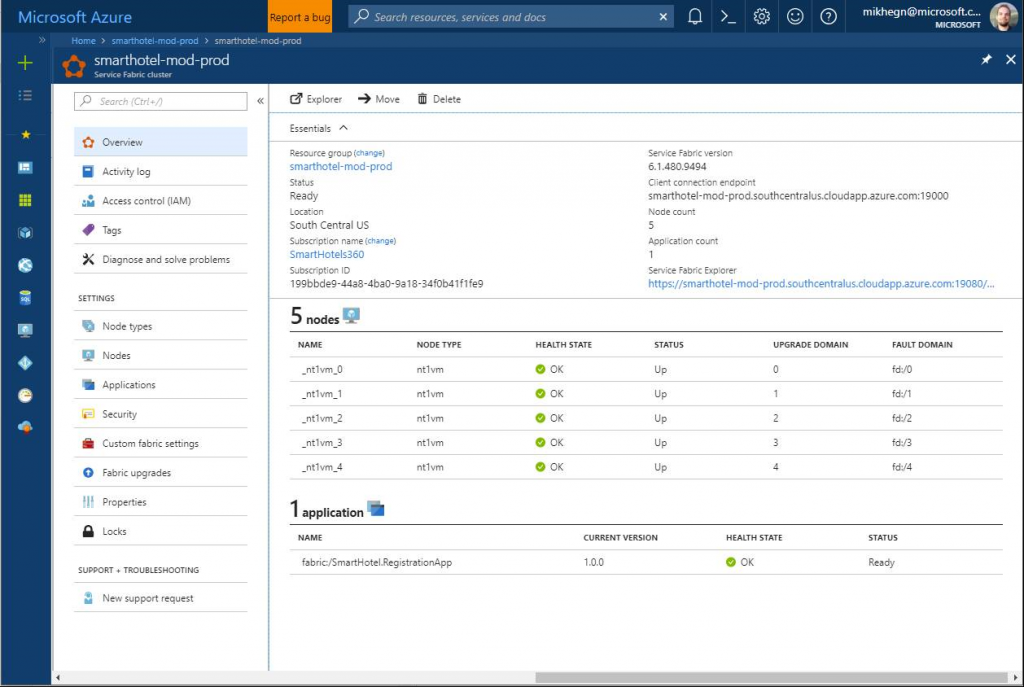
Task: Open the virtual machines monitor sidebar icon
Action: pos(25,330)
